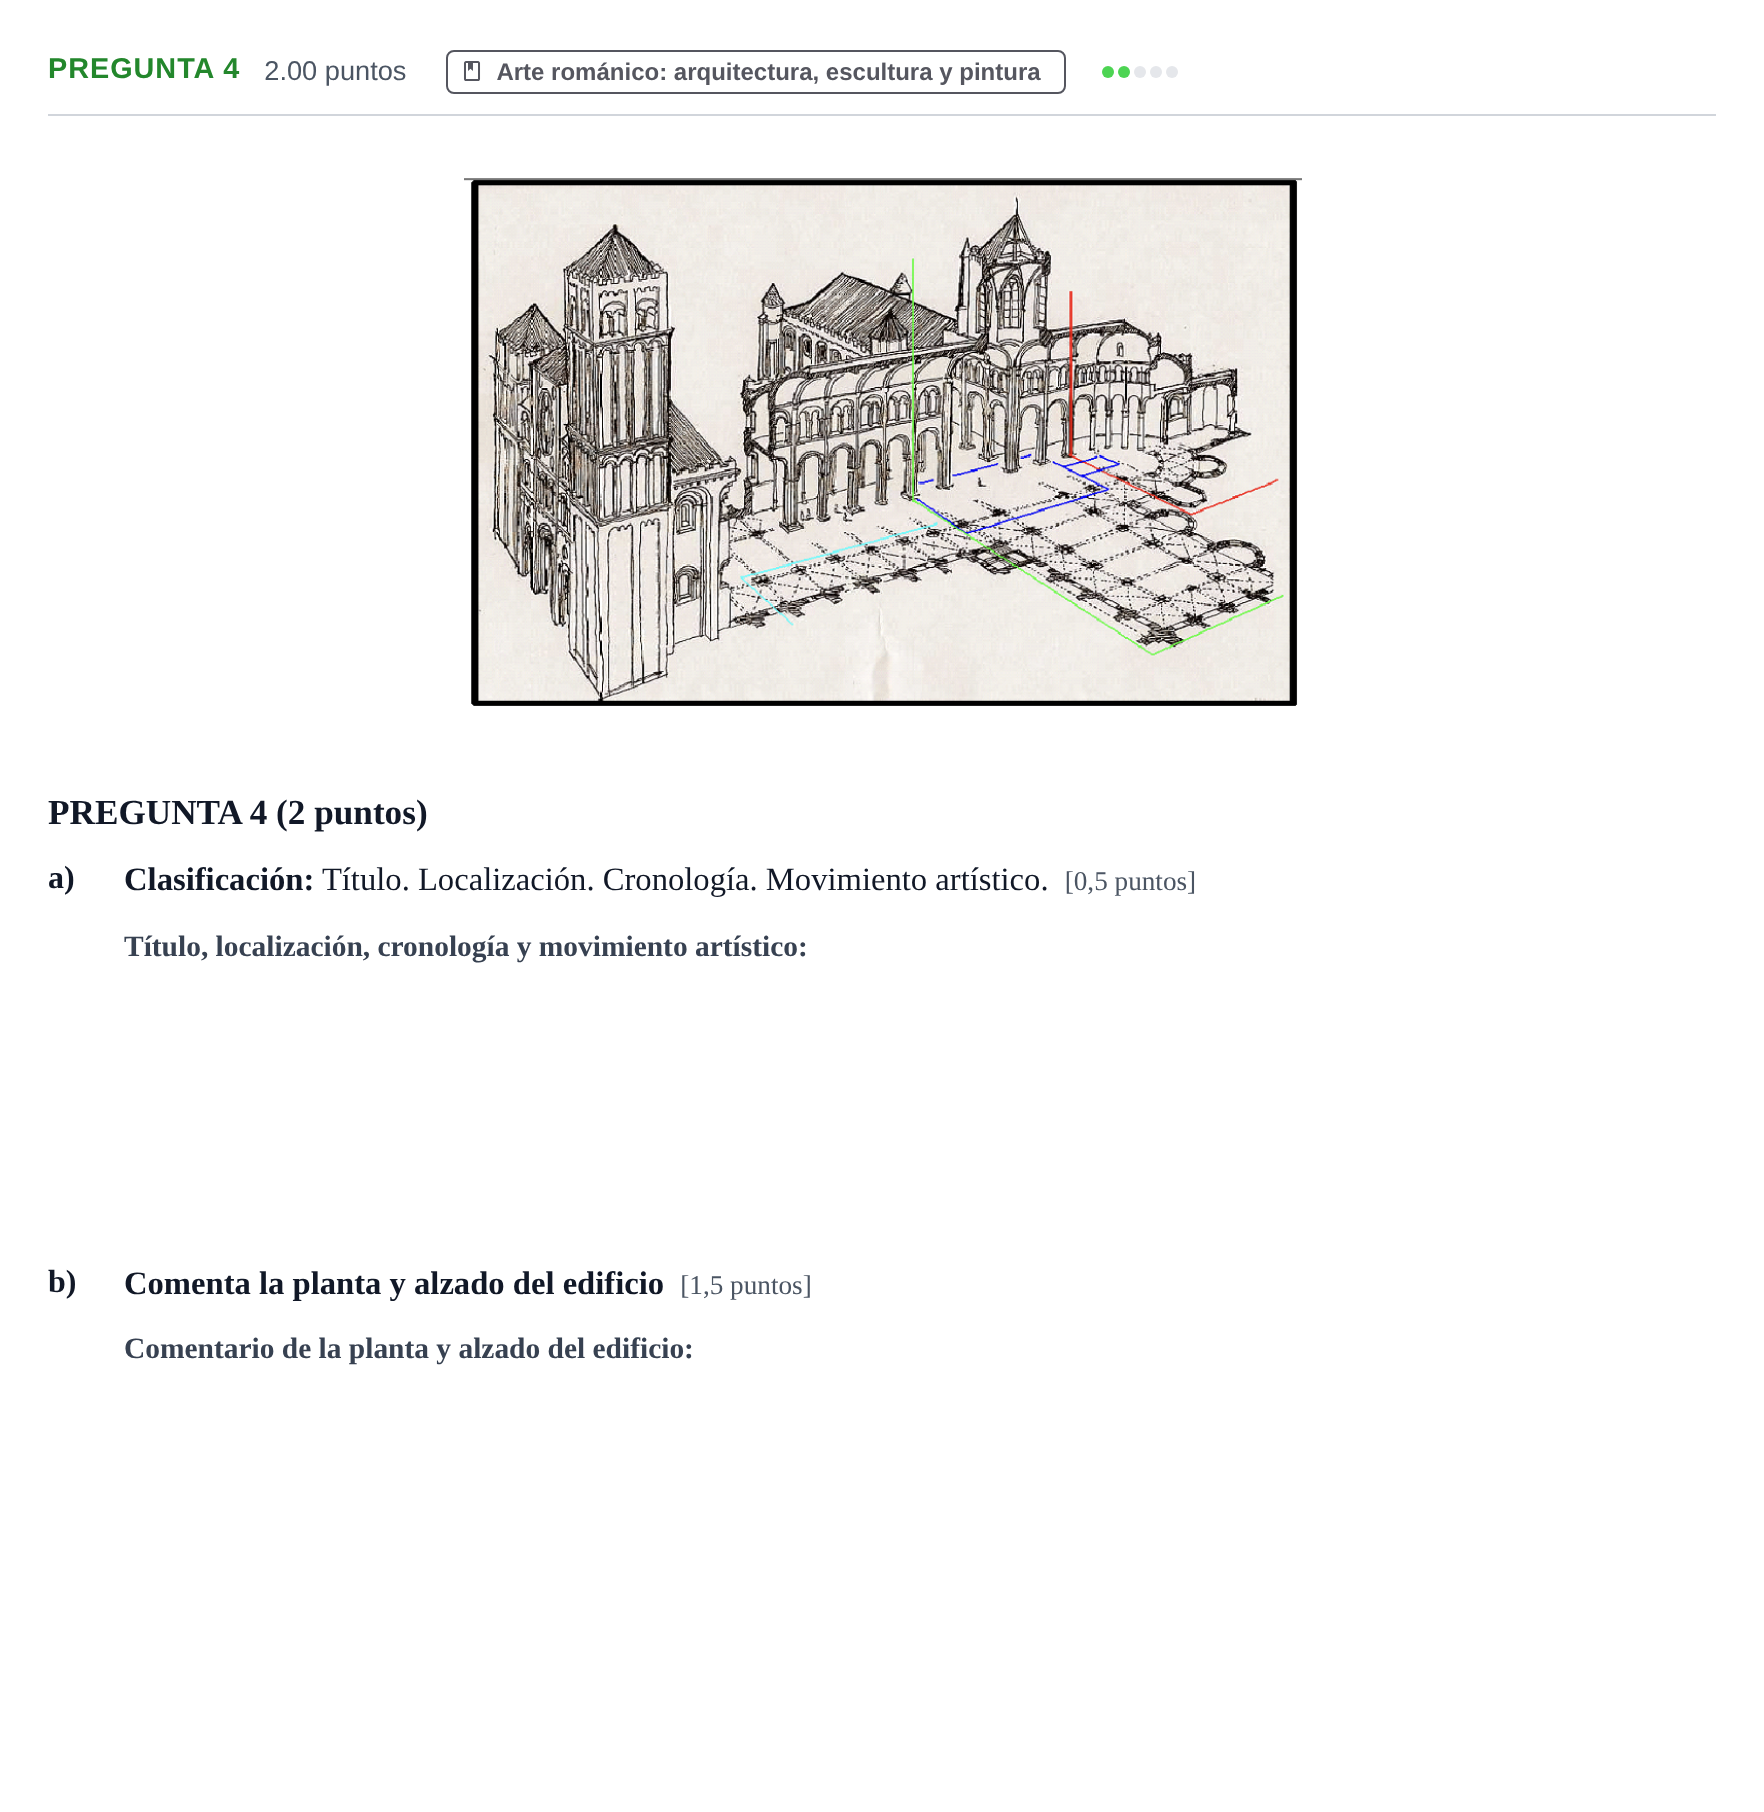Click the difficulty dots indicator
Viewport: 1764px width, 1812px height.
point(1139,72)
